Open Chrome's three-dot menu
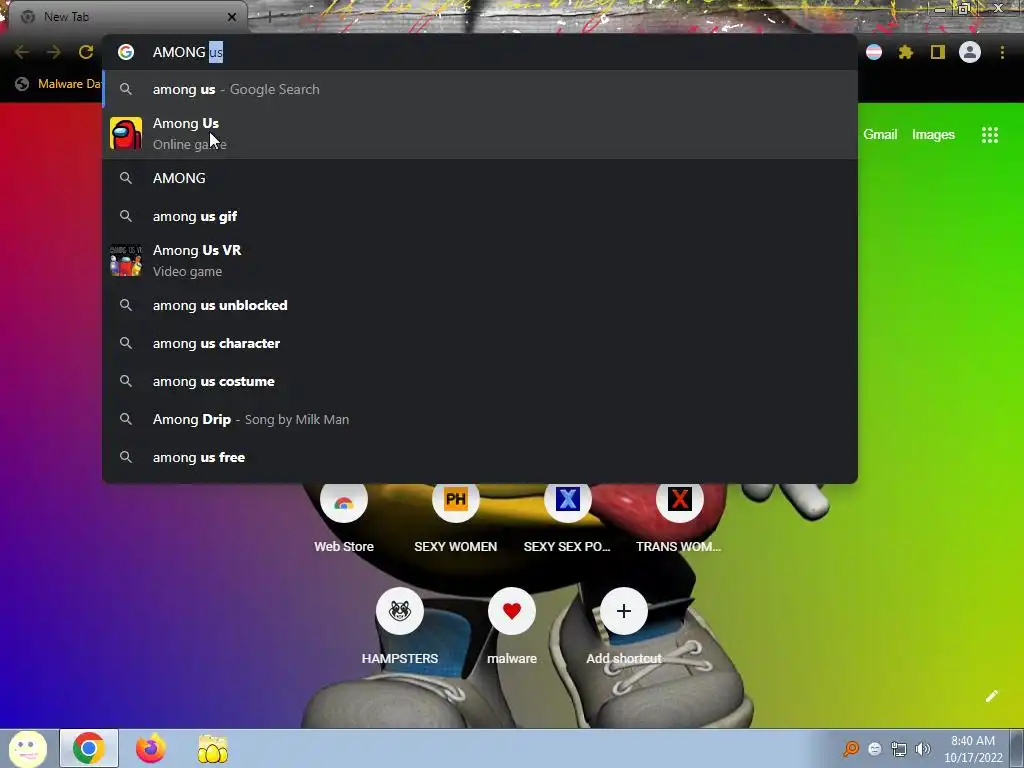 click(x=1002, y=52)
